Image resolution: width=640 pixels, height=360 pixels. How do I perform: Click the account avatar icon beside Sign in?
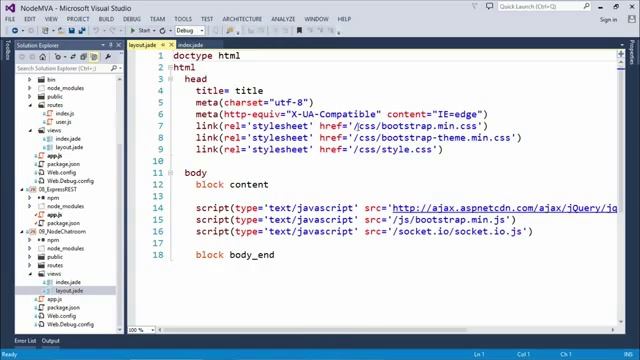(x=632, y=19)
